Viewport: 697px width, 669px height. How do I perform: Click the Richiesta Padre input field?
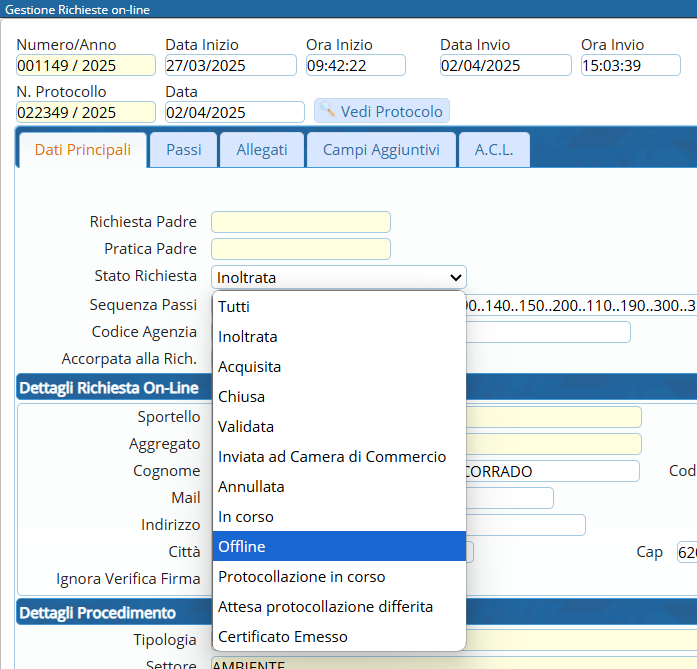coord(300,222)
